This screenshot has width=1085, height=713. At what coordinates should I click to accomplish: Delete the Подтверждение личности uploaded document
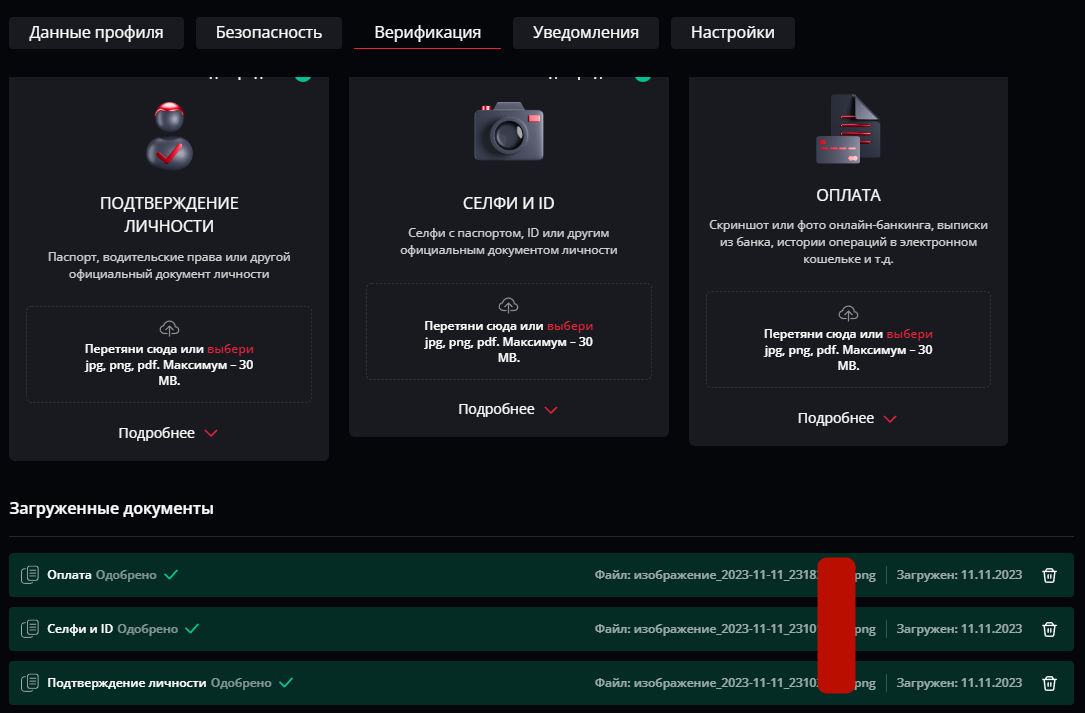(x=1049, y=683)
